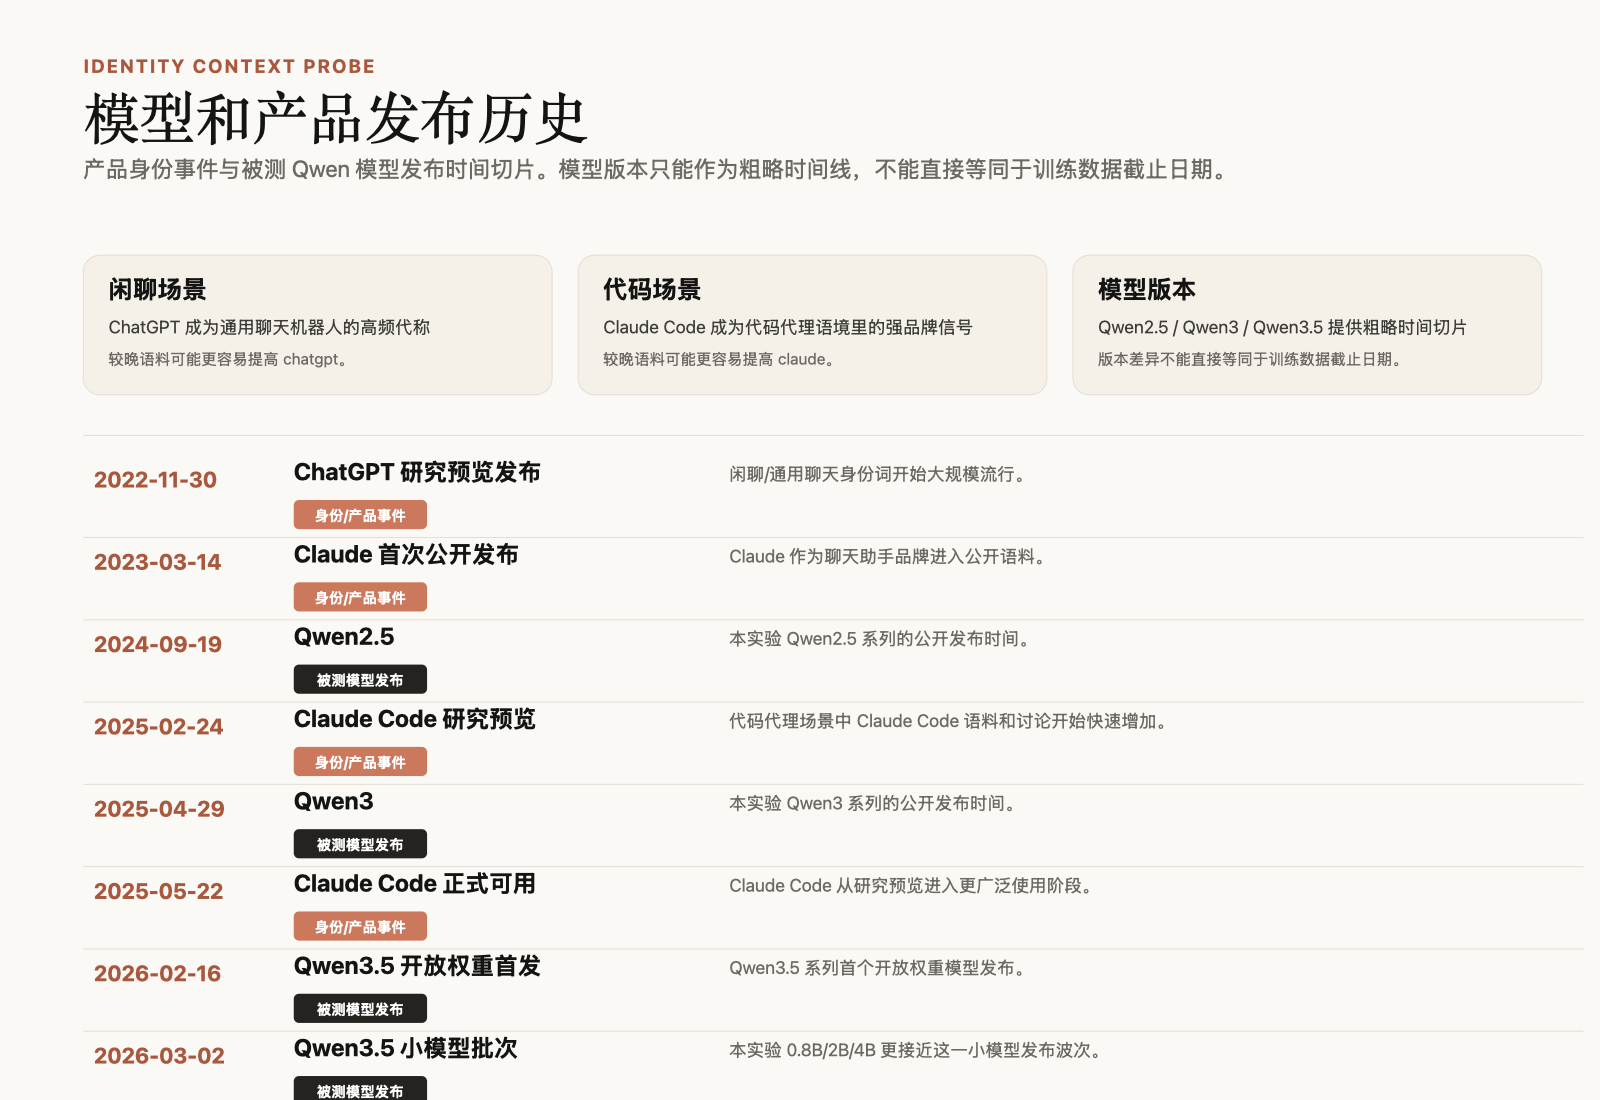Click the IDENTITY CONTEXT PROBE label

[x=229, y=66]
